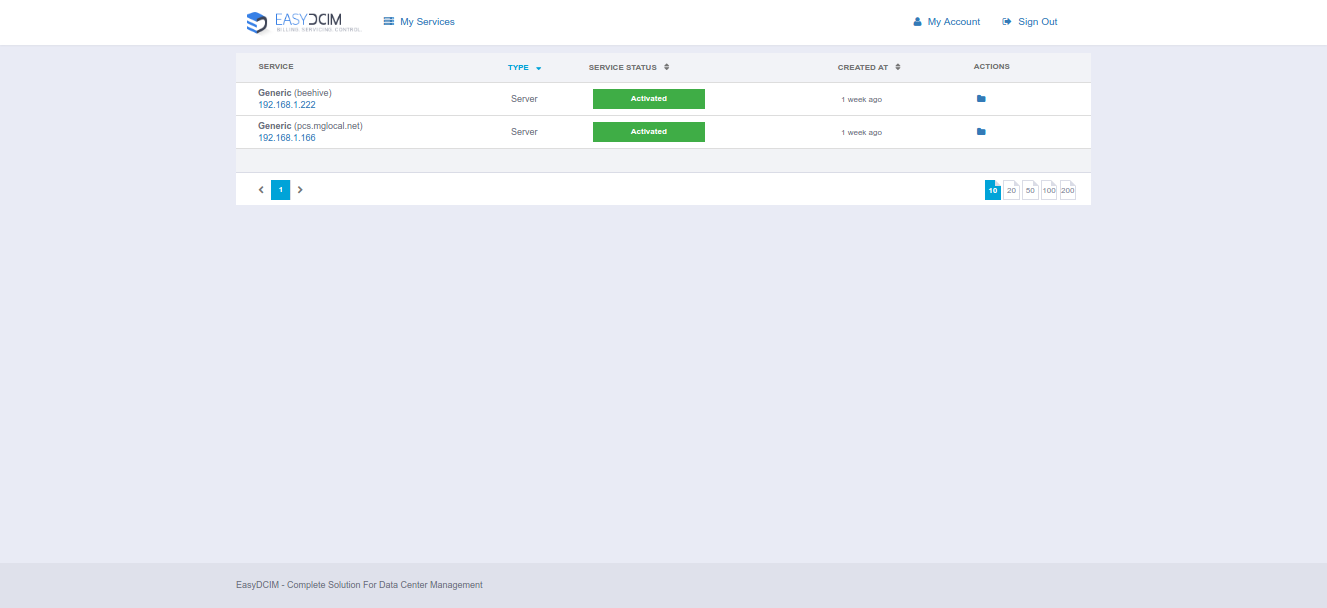Open IP address 192.168.1.166 link
1327x608 pixels.
tap(287, 138)
